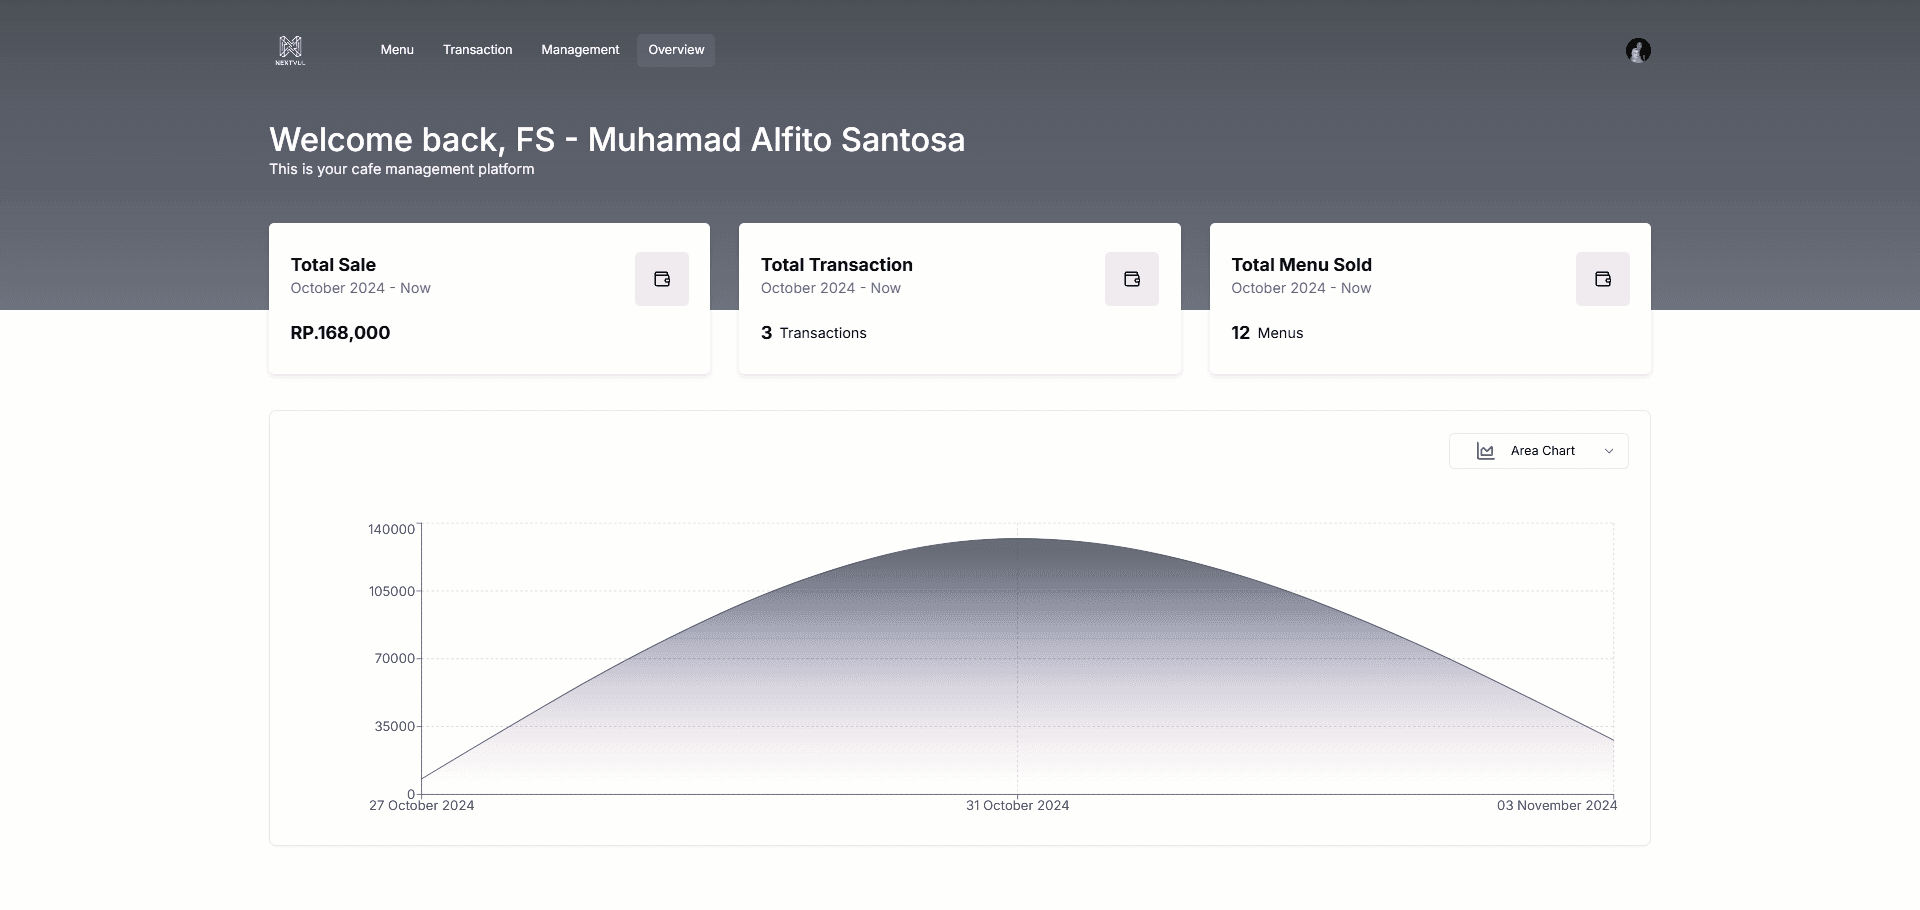
Task: Click the 3 Transactions count
Action: pyautogui.click(x=813, y=333)
